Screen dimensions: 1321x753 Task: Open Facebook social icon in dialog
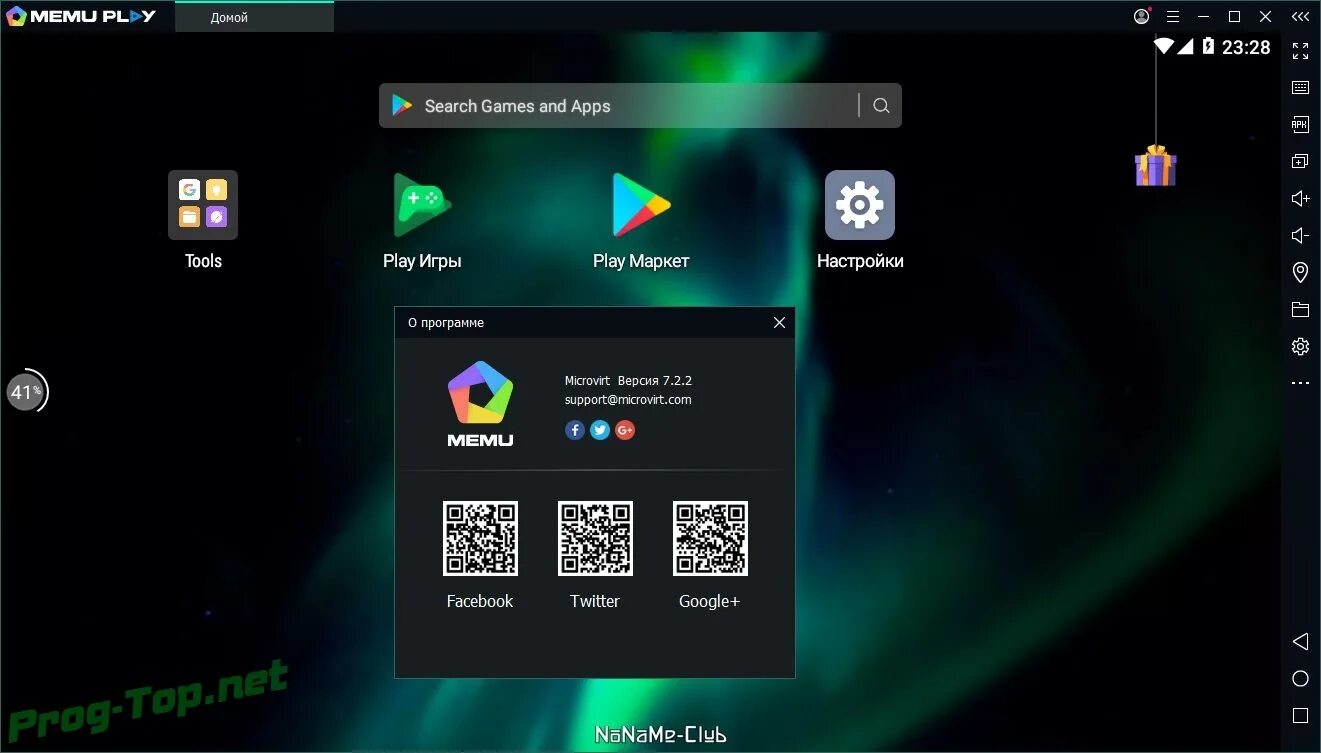(x=575, y=430)
